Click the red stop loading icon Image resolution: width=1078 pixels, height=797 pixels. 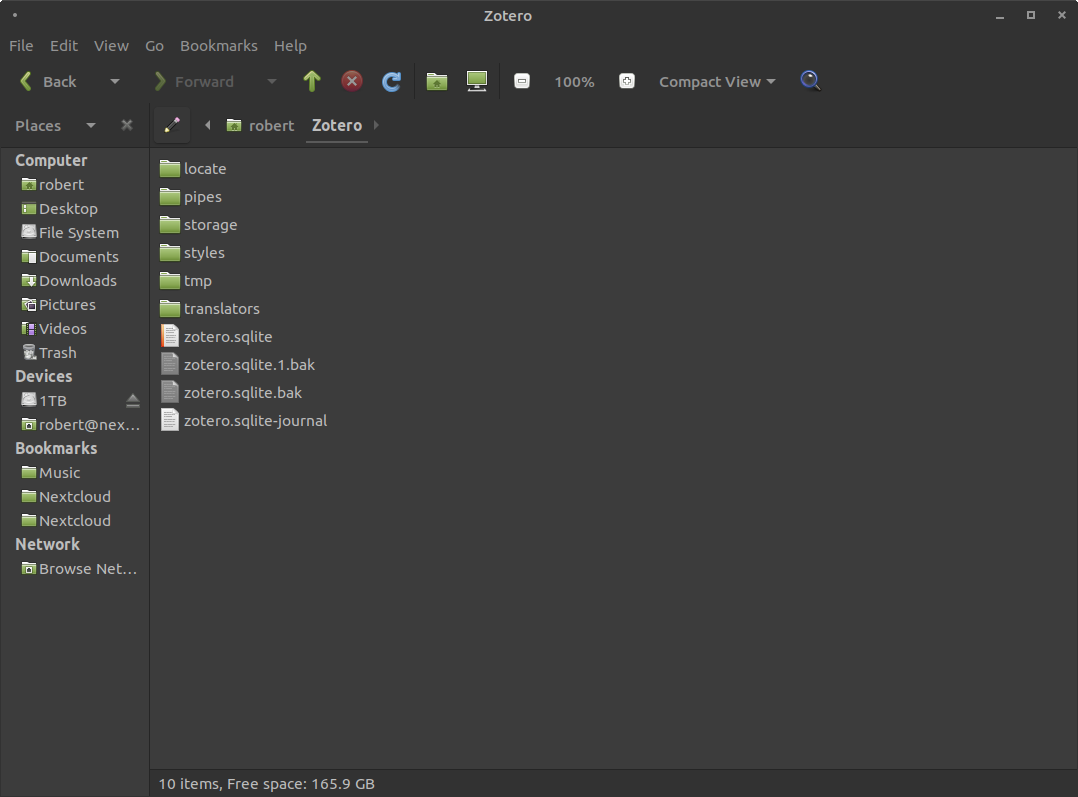351,81
